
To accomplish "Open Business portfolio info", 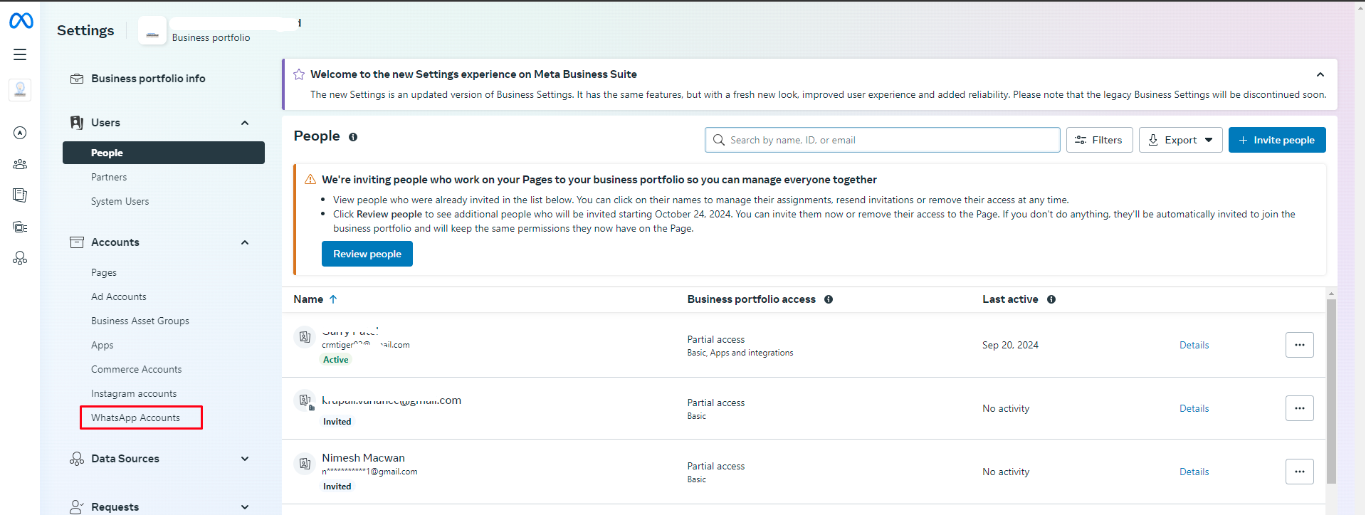I will pyautogui.click(x=148, y=78).
